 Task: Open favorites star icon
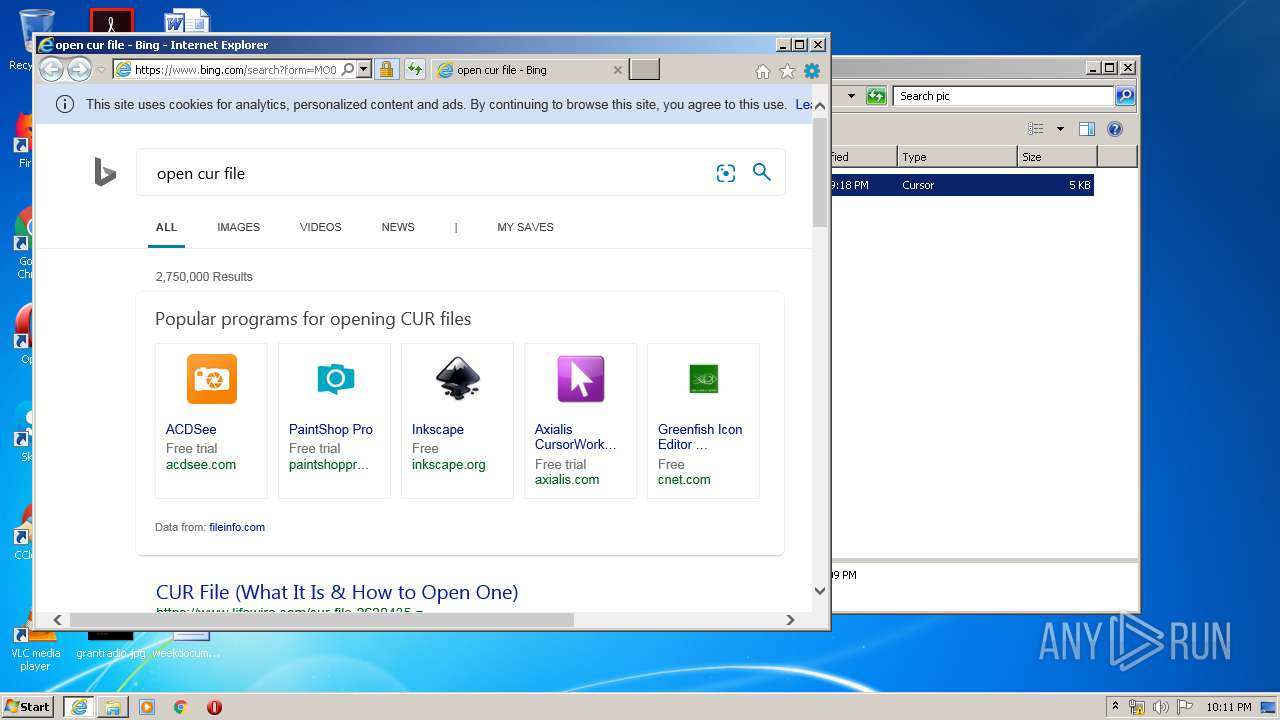tap(787, 71)
